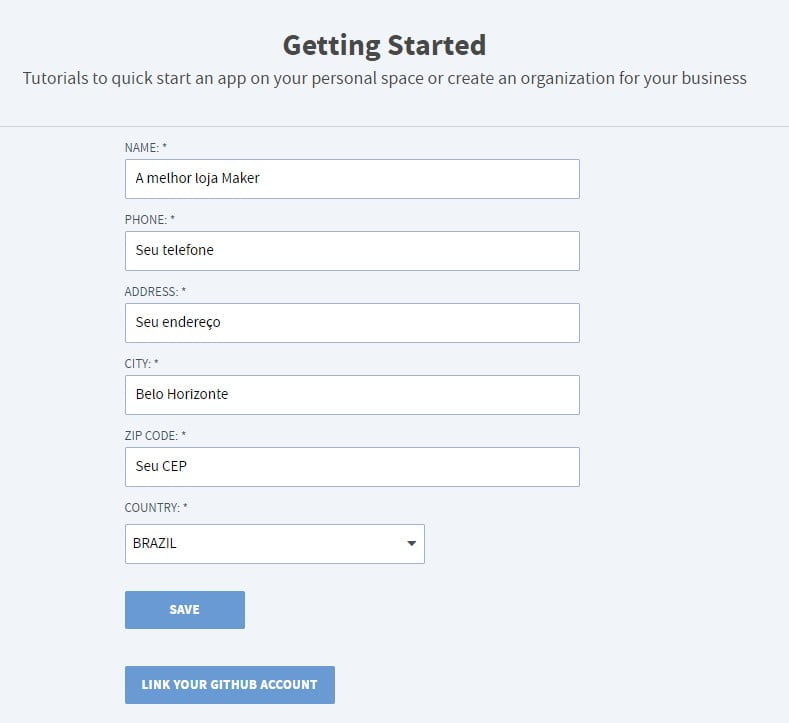
Task: Focus the Name input field
Action: pyautogui.click(x=352, y=179)
